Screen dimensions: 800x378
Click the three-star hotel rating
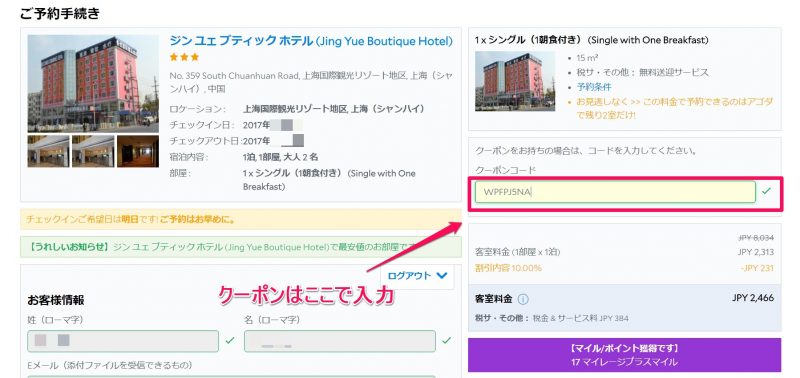click(184, 57)
